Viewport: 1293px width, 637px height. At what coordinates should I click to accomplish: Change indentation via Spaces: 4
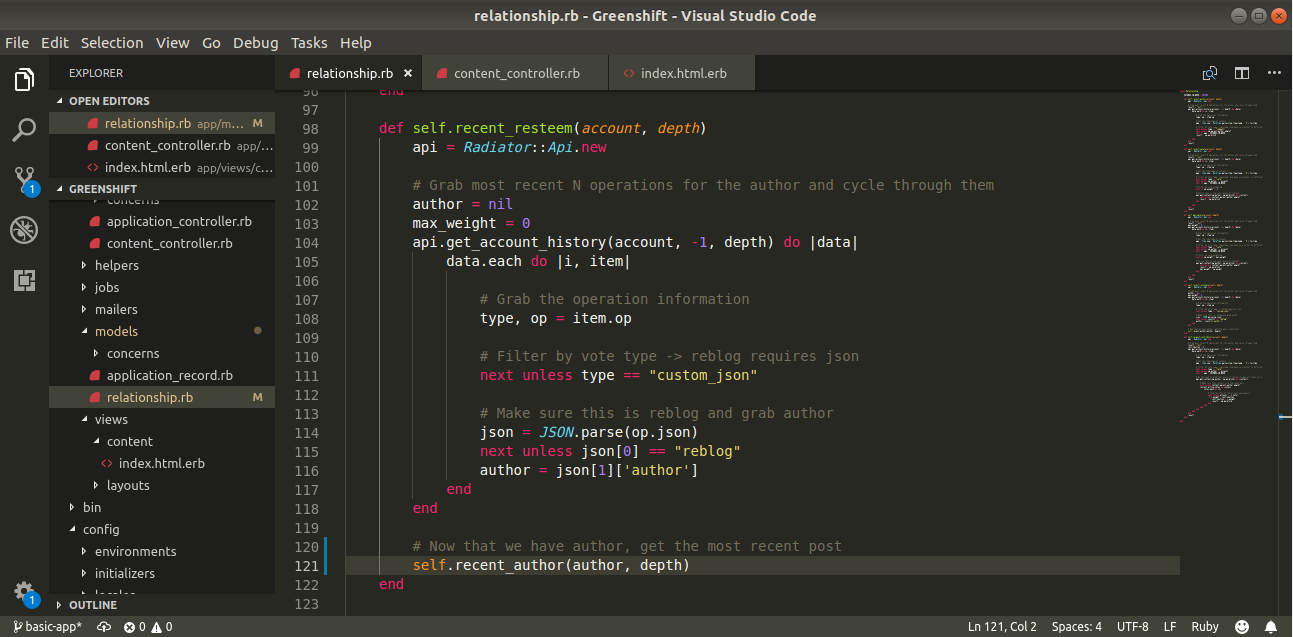coord(1076,626)
